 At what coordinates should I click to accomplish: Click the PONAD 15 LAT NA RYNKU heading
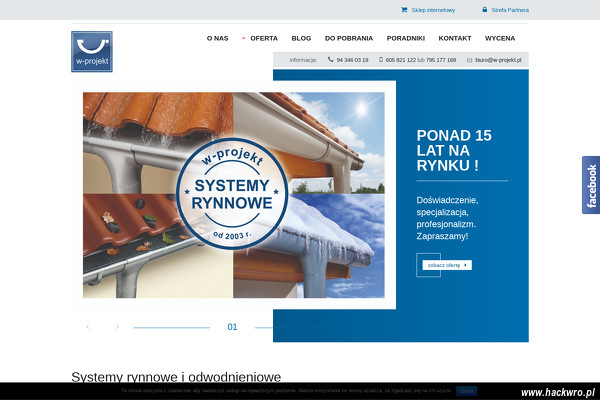(454, 150)
